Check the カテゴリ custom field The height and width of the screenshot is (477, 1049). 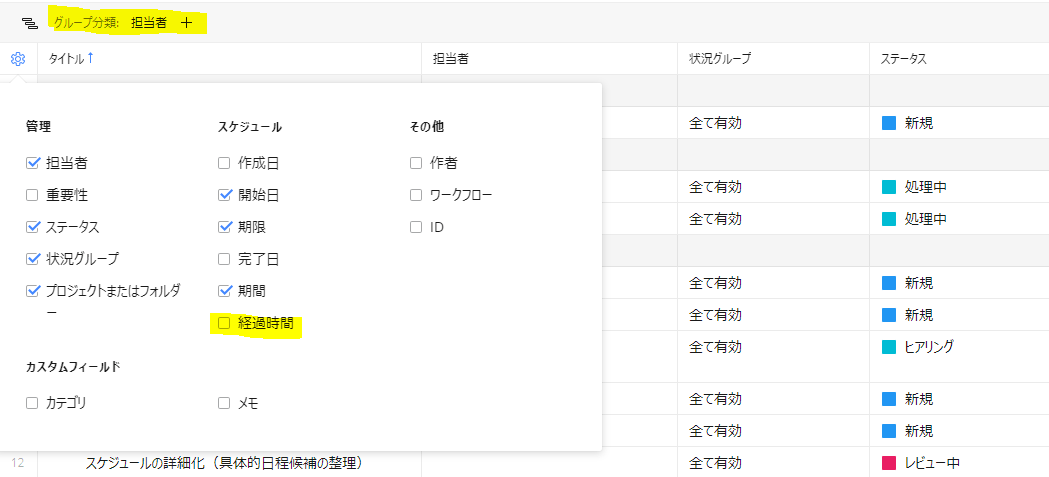(33, 403)
